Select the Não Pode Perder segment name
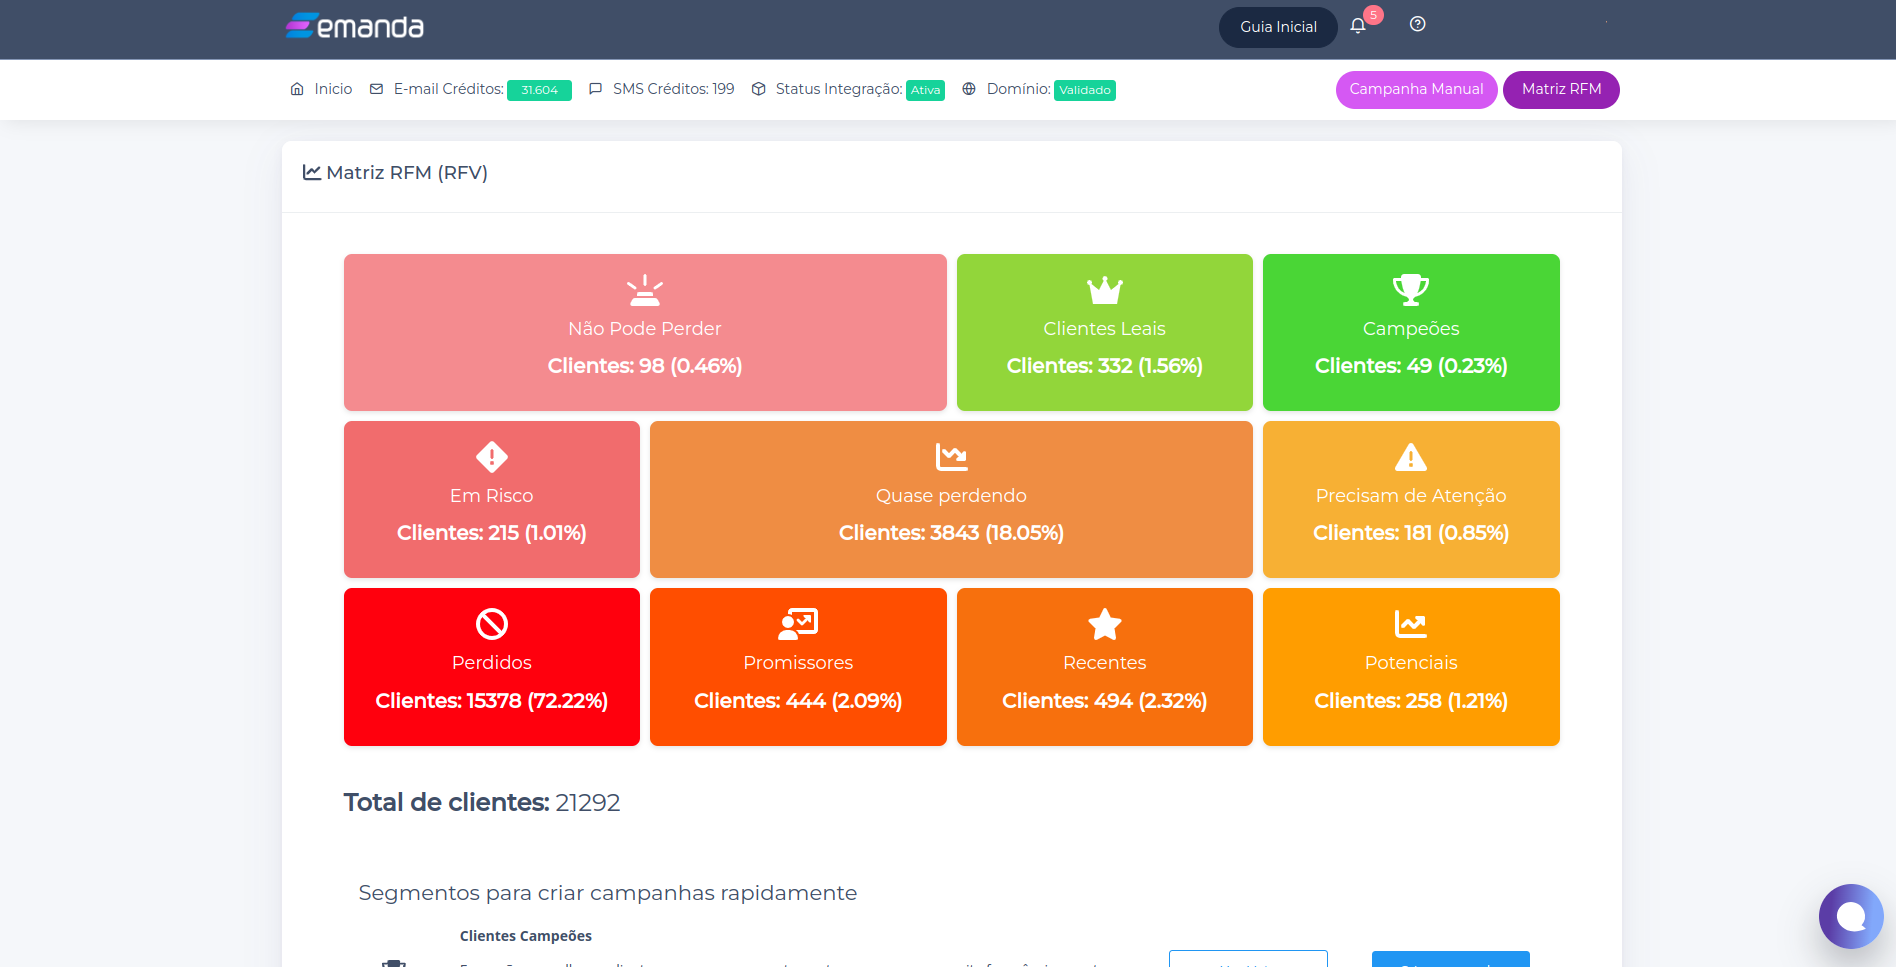The height and width of the screenshot is (967, 1896). [645, 329]
